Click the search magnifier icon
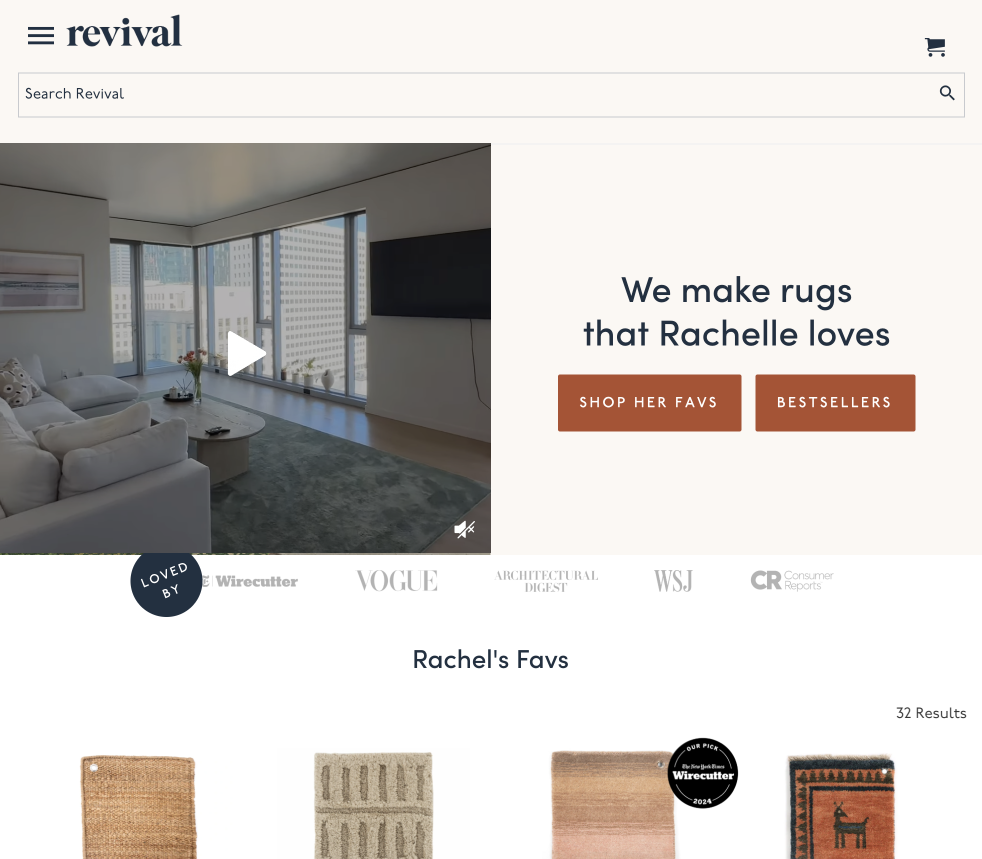The image size is (982, 859). click(947, 93)
